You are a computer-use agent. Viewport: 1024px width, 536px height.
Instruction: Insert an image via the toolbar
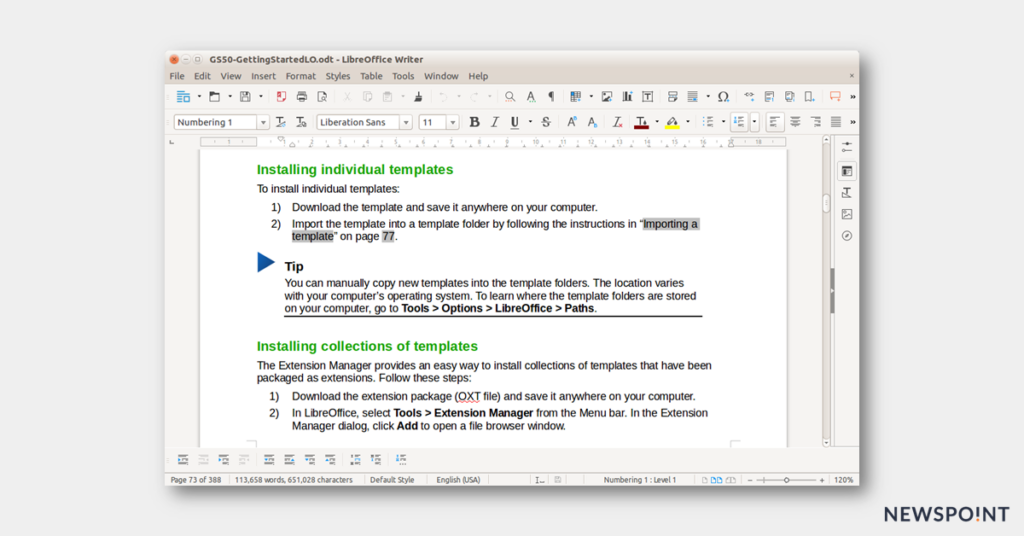tap(607, 97)
